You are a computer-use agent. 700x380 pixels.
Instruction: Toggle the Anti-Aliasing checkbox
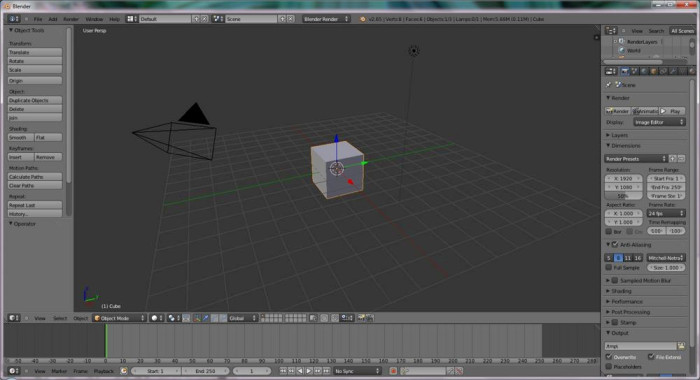pyautogui.click(x=615, y=244)
